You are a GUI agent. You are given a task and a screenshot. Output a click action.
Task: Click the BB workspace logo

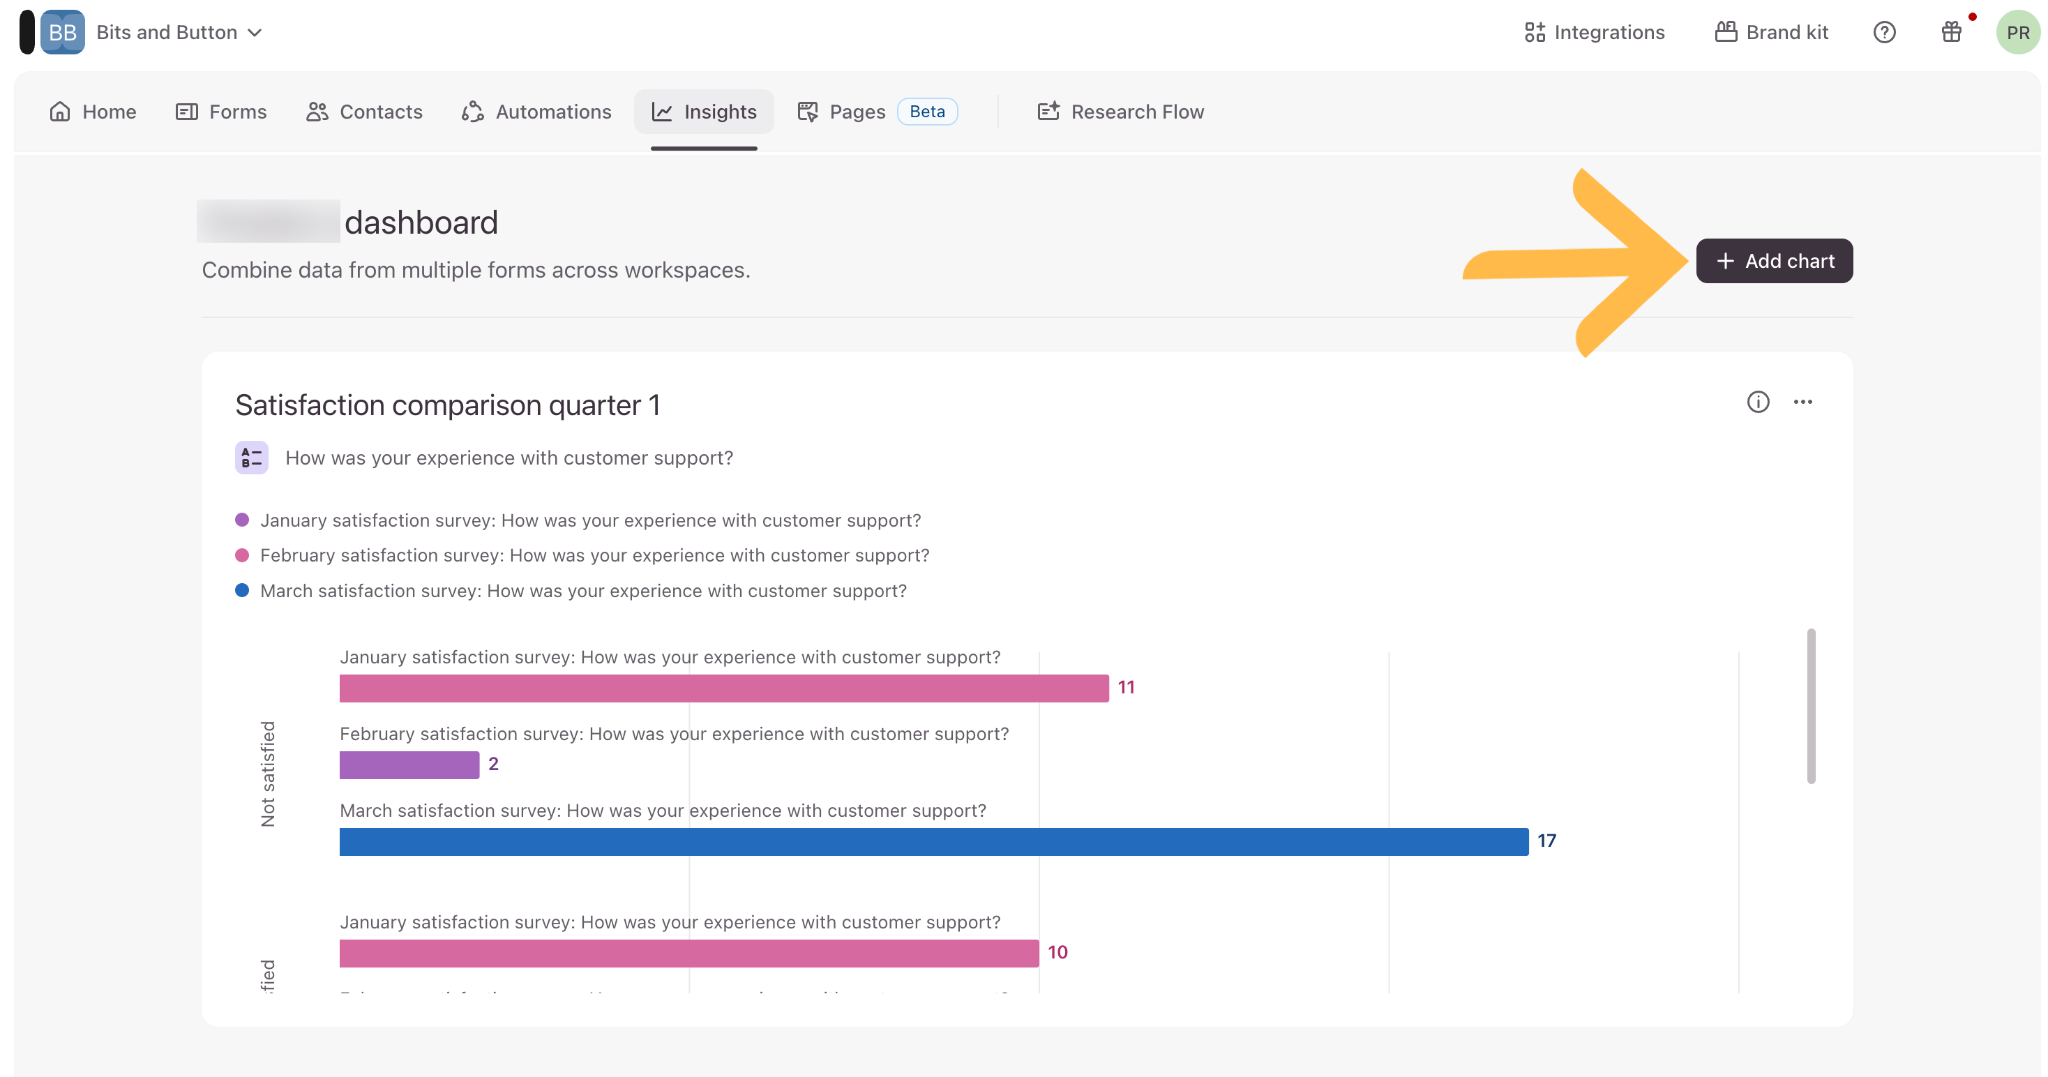click(x=62, y=32)
